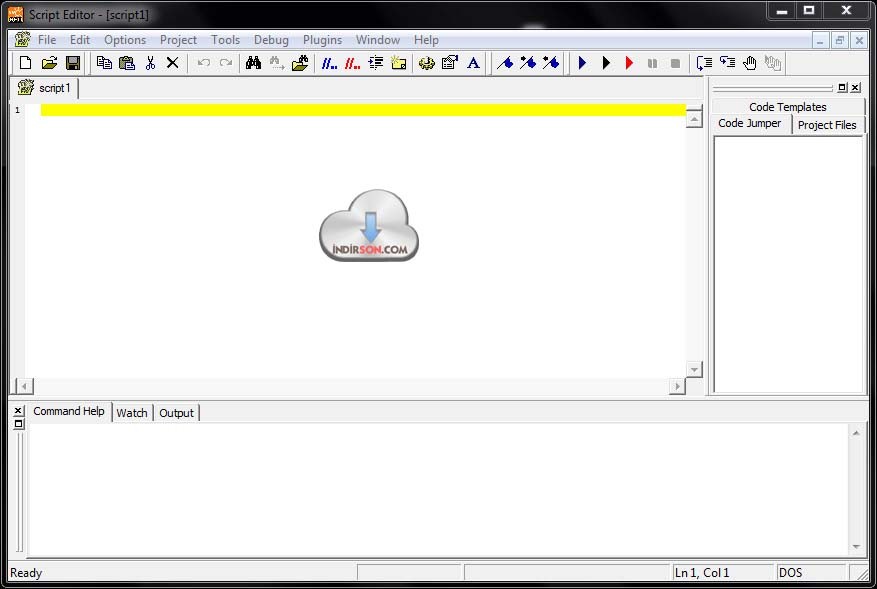Switch to the Code Jumper tab
This screenshot has height=589, width=877.
[751, 124]
